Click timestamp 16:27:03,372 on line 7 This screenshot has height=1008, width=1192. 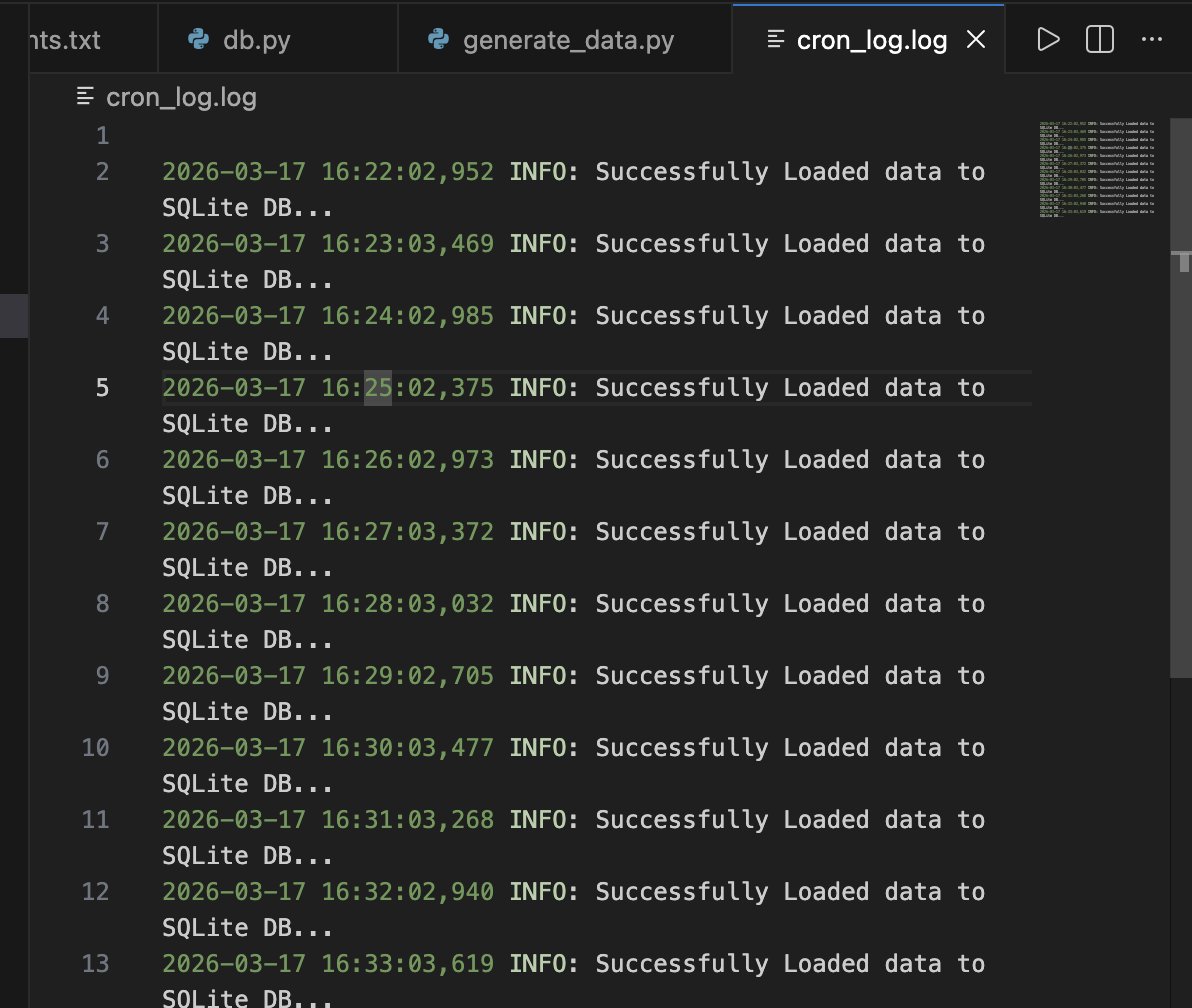tap(407, 532)
